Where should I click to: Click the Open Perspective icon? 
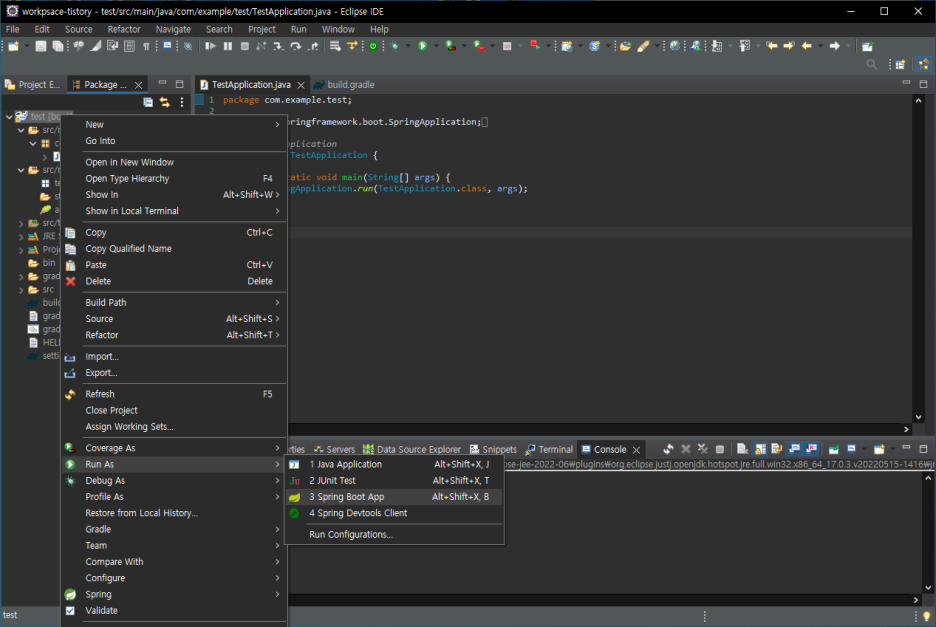(x=900, y=64)
